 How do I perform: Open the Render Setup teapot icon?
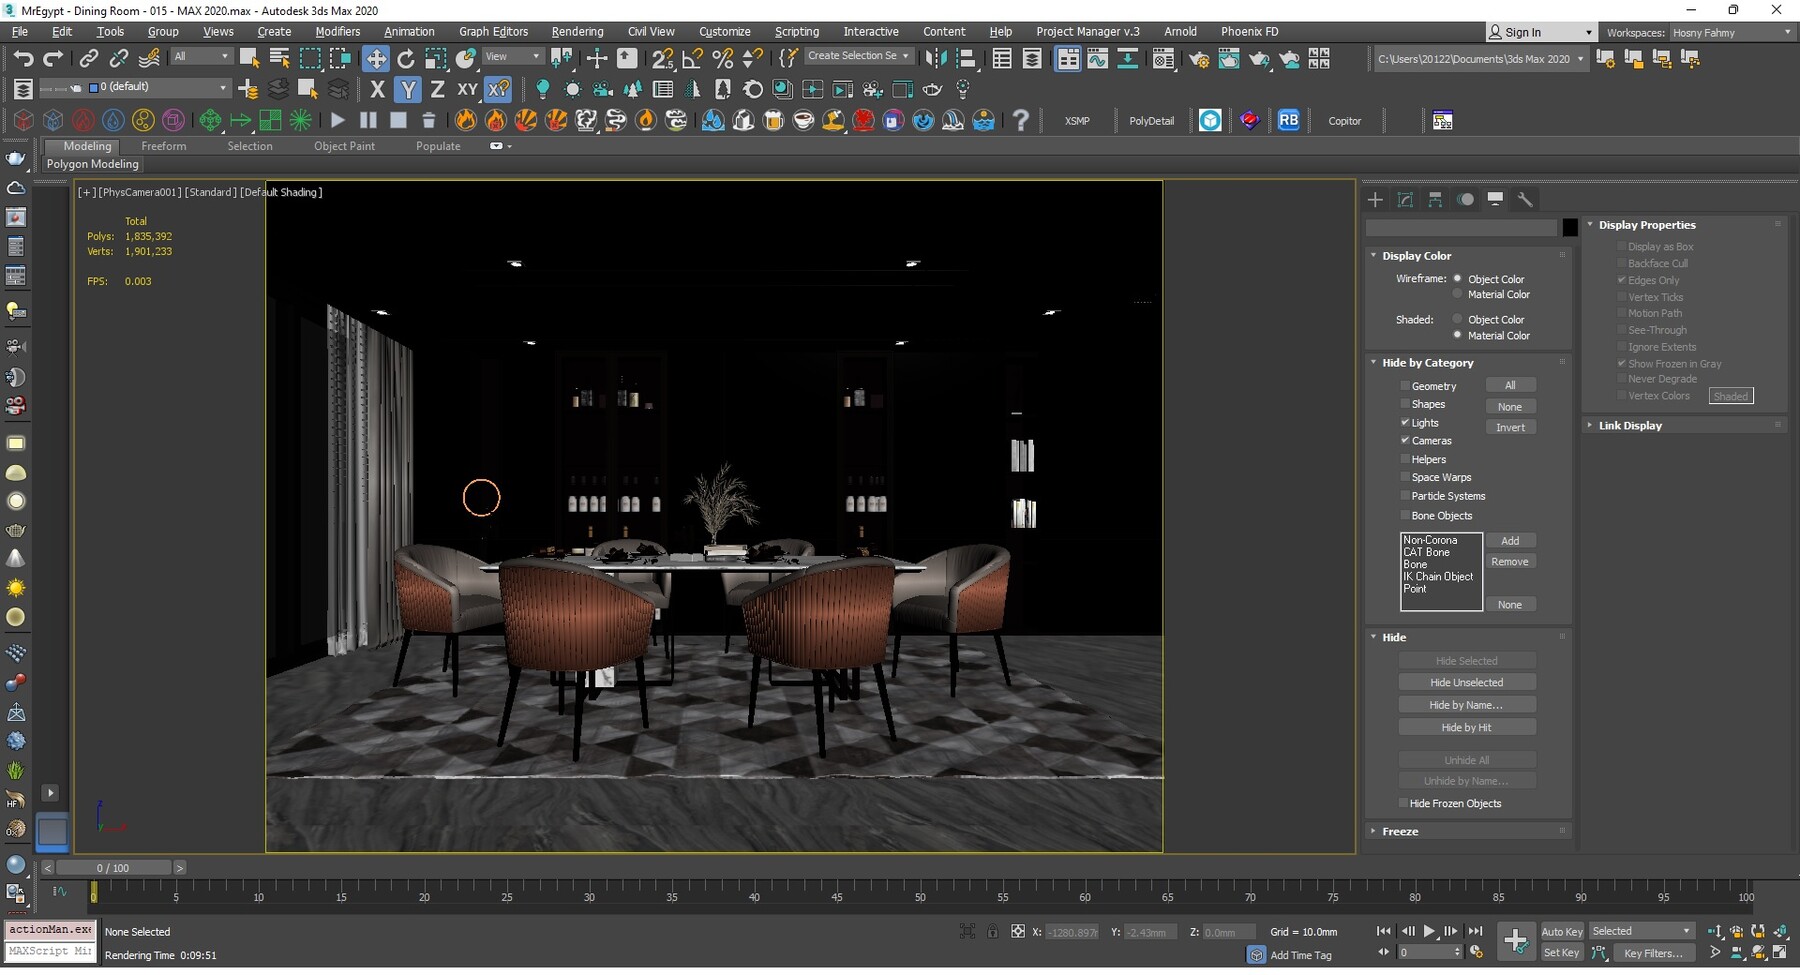pos(1199,58)
